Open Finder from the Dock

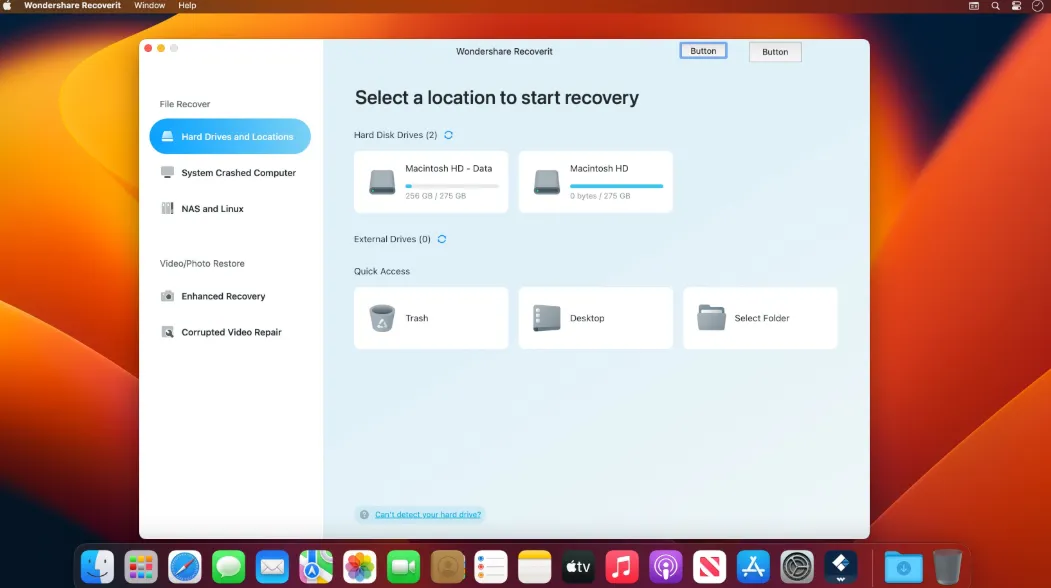coord(97,567)
